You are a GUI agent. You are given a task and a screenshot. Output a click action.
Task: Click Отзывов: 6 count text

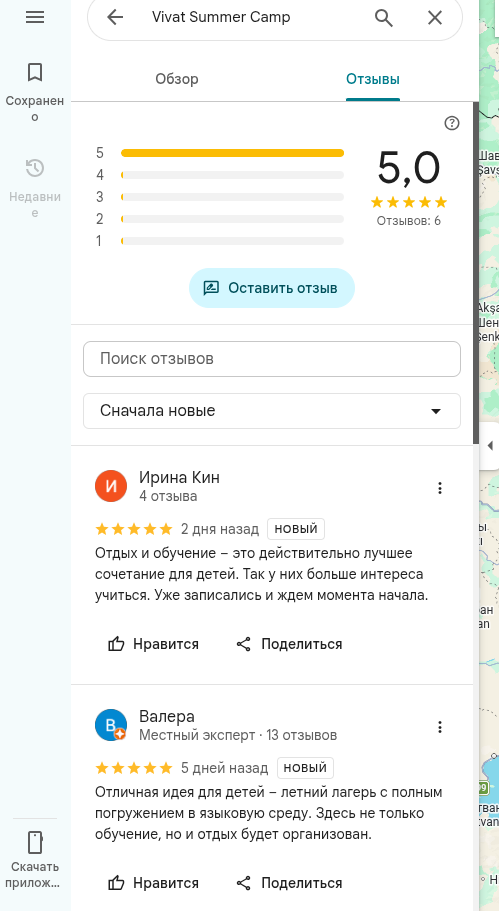(x=409, y=221)
